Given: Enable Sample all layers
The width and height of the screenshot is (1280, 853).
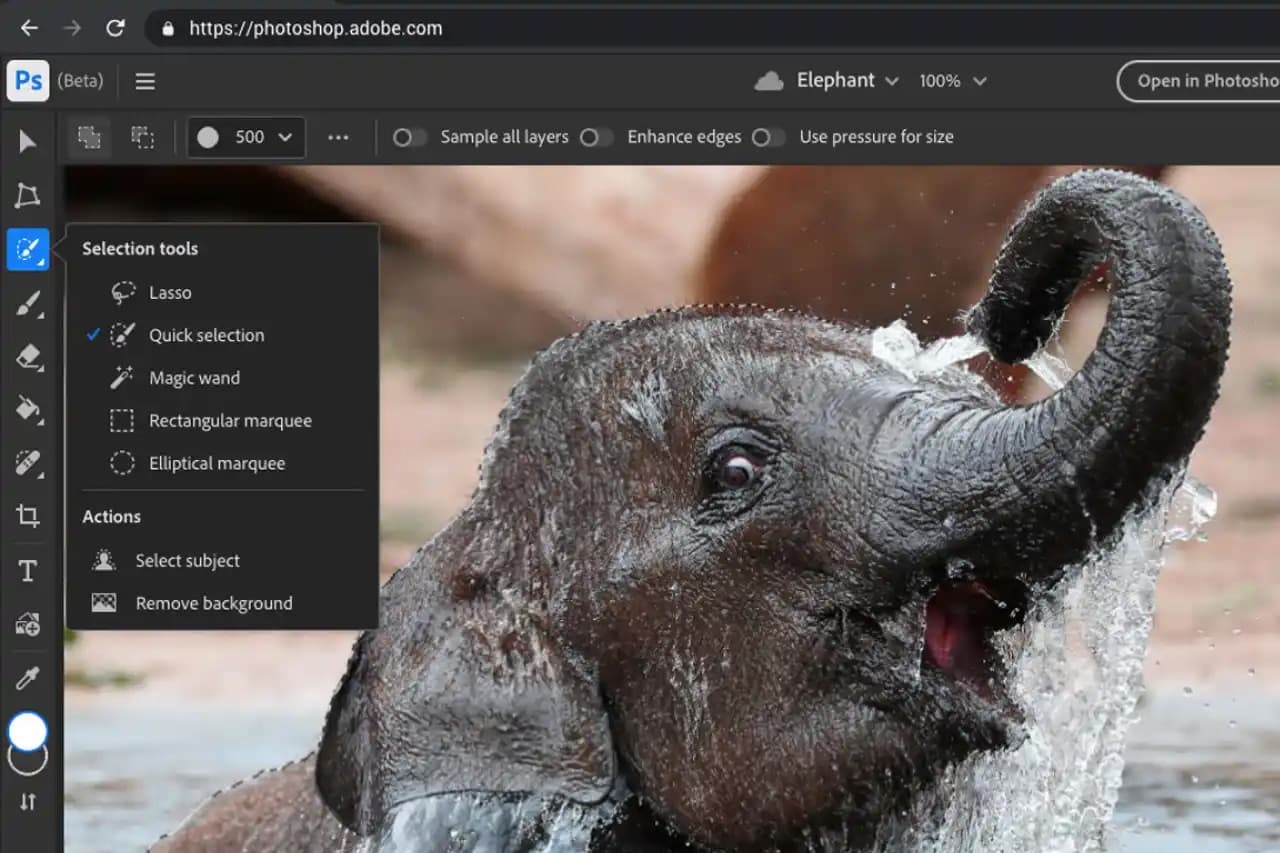Looking at the screenshot, I should coord(409,137).
